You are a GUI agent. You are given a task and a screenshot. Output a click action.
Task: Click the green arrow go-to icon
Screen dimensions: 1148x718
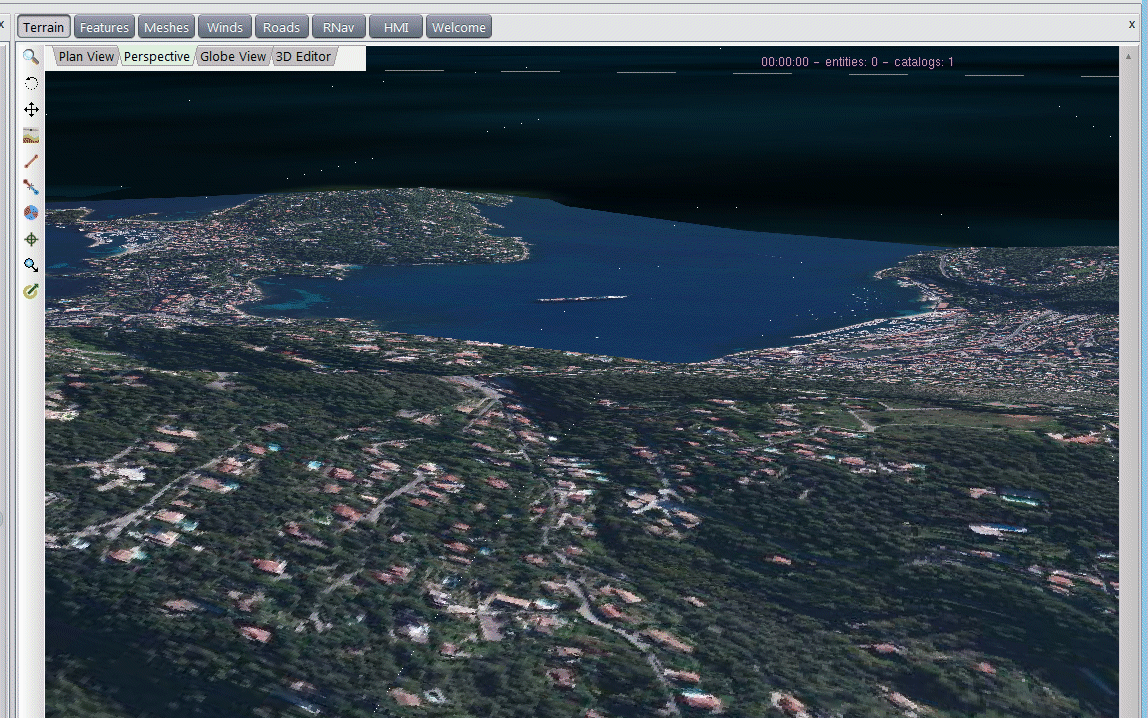(x=31, y=291)
